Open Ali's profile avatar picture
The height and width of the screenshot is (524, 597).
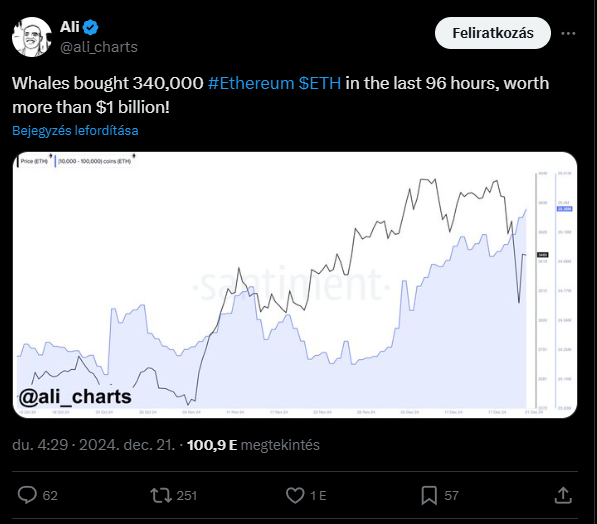[x=32, y=37]
